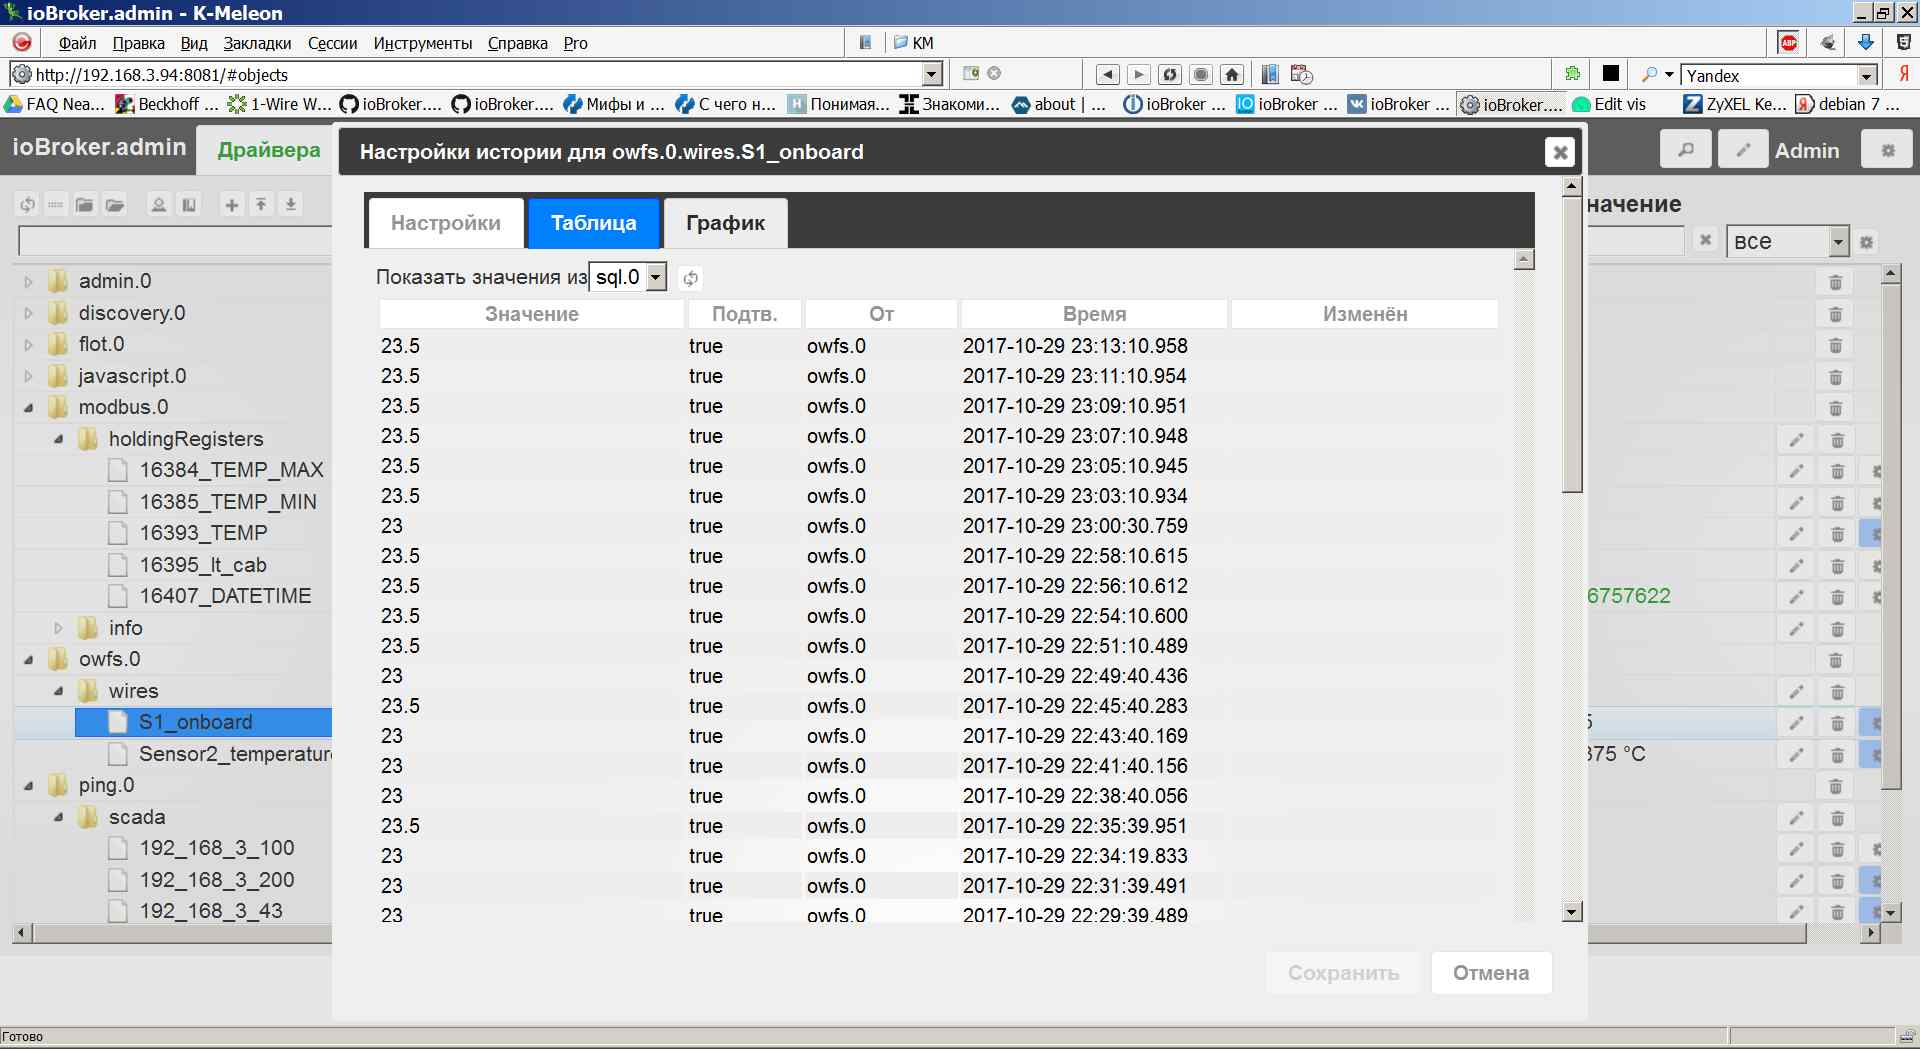This screenshot has height=1049, width=1920.
Task: Reload page using browser reload icon
Action: click(x=1170, y=75)
